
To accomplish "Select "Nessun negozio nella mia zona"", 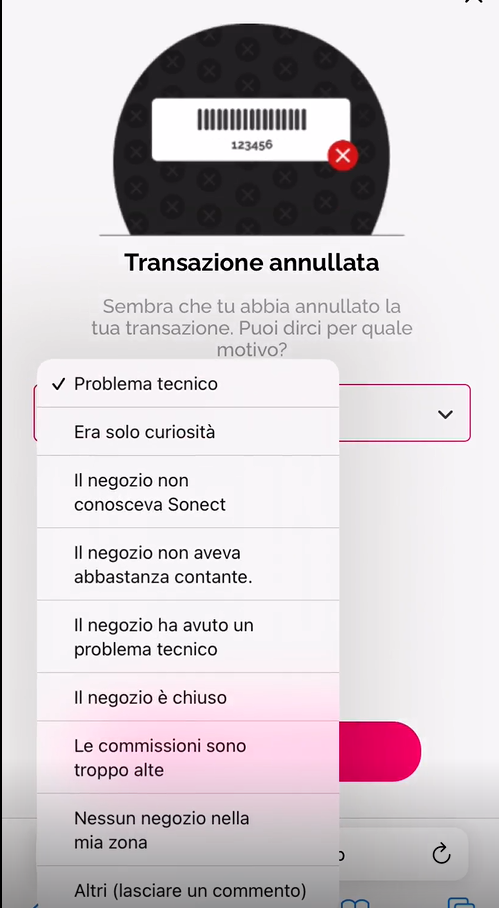I will pos(188,830).
